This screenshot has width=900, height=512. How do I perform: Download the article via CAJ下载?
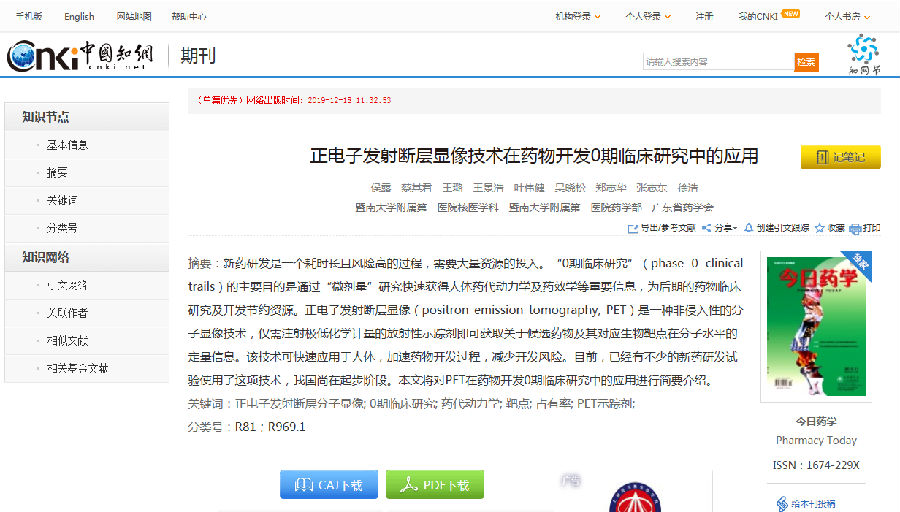tap(328, 485)
